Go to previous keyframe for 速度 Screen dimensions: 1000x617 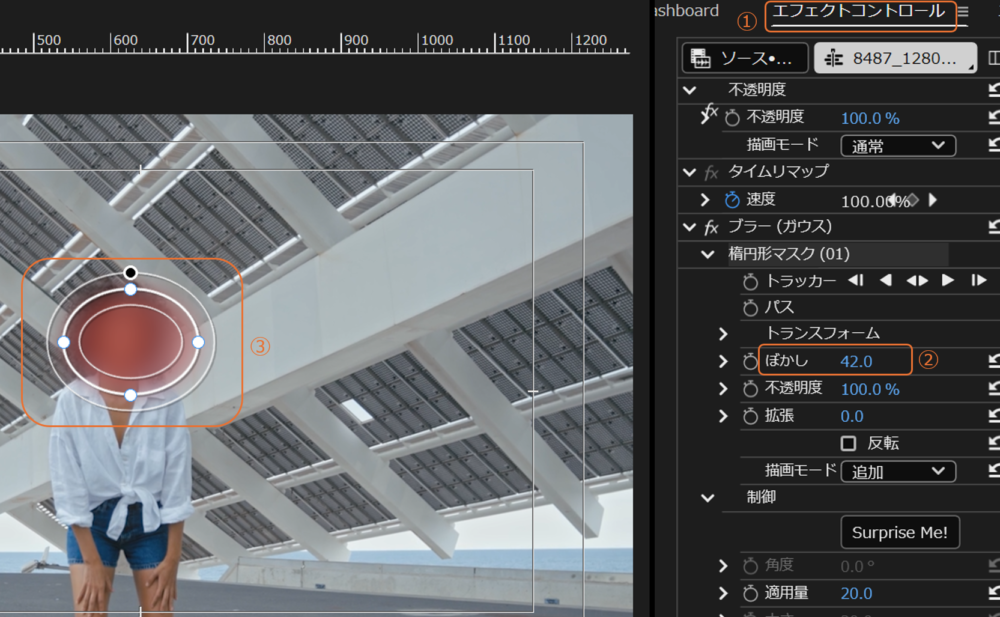[892, 199]
